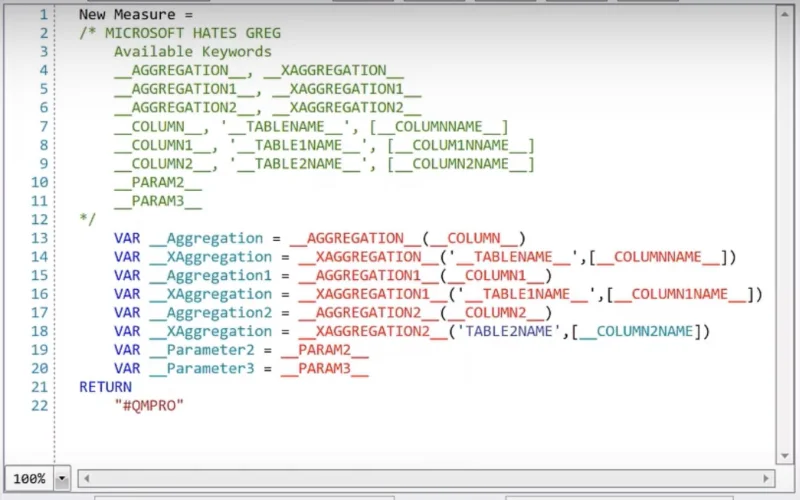The height and width of the screenshot is (500, 800).
Task: Click '[__COLUM1NNAME__]' in the line 8 comment
Action: click(461, 145)
